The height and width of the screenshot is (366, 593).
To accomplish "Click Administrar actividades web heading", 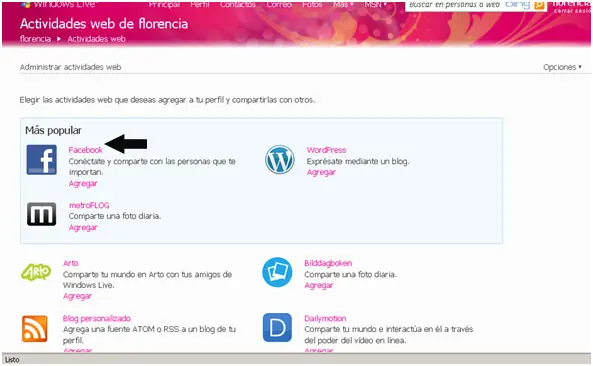I will [70, 67].
